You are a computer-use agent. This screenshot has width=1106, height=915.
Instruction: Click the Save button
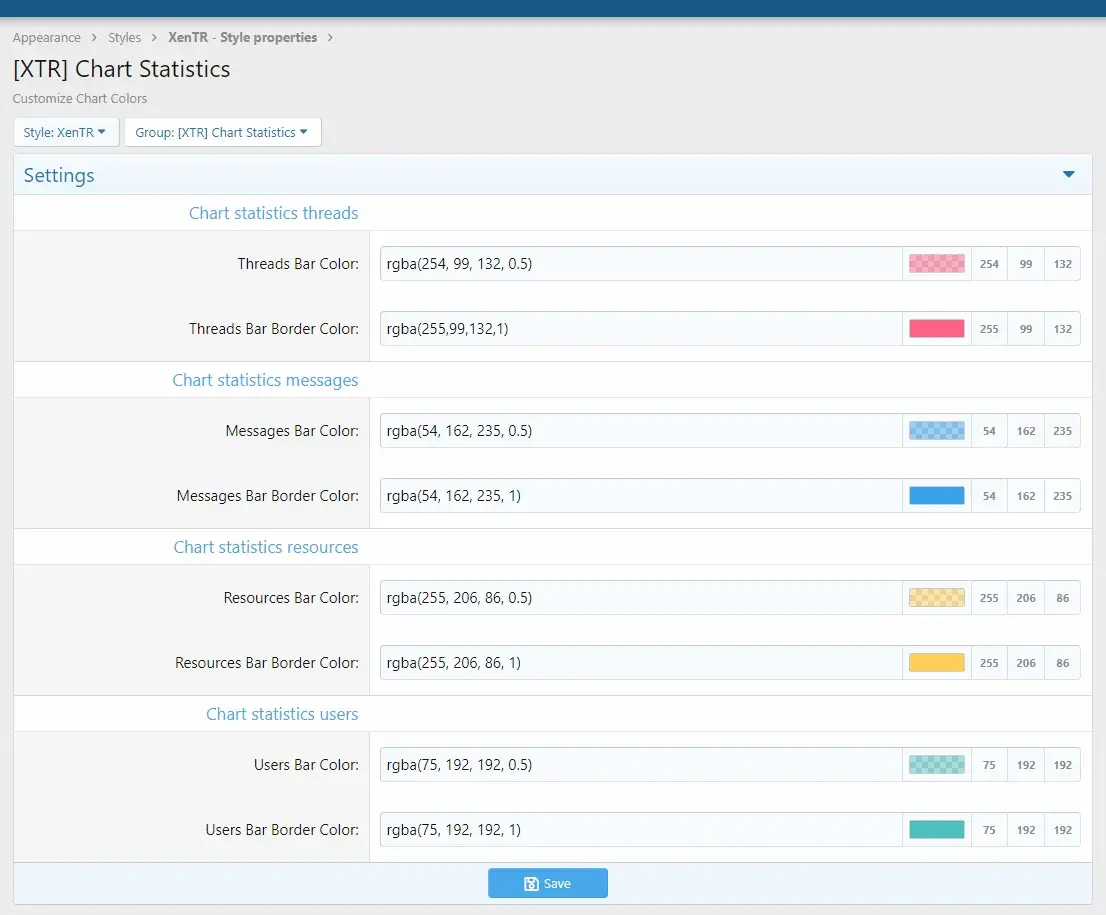pos(547,883)
